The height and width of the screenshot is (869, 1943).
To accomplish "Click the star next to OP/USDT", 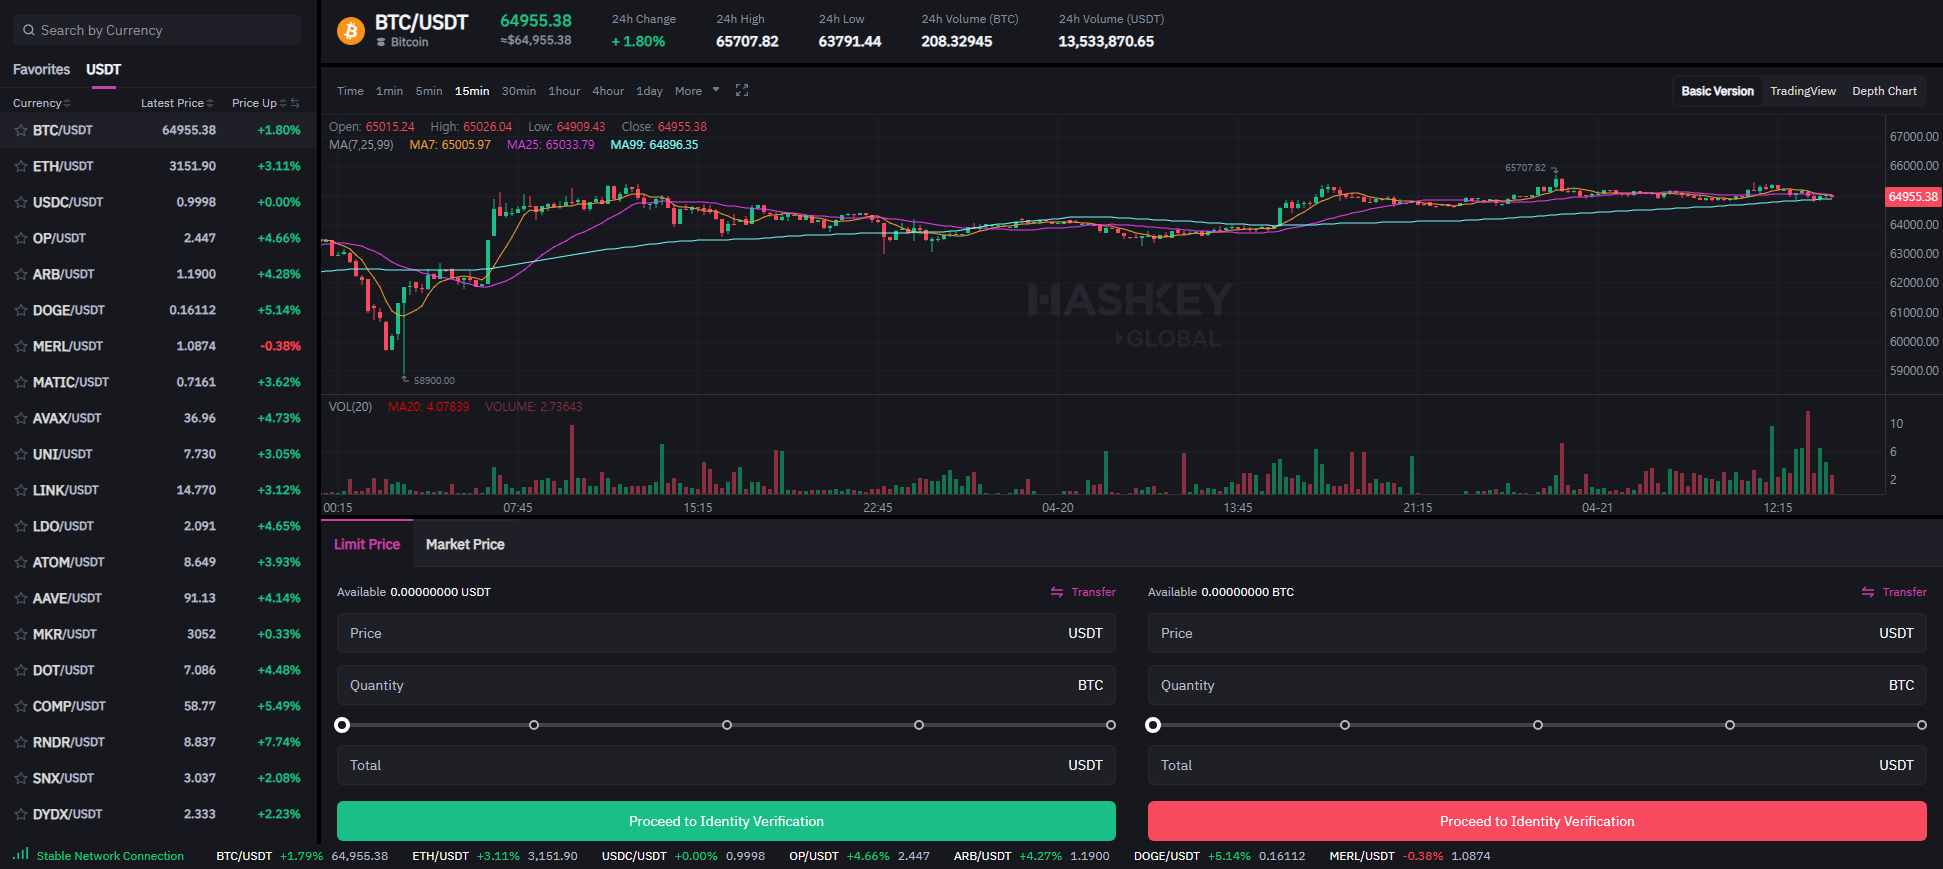I will [21, 238].
